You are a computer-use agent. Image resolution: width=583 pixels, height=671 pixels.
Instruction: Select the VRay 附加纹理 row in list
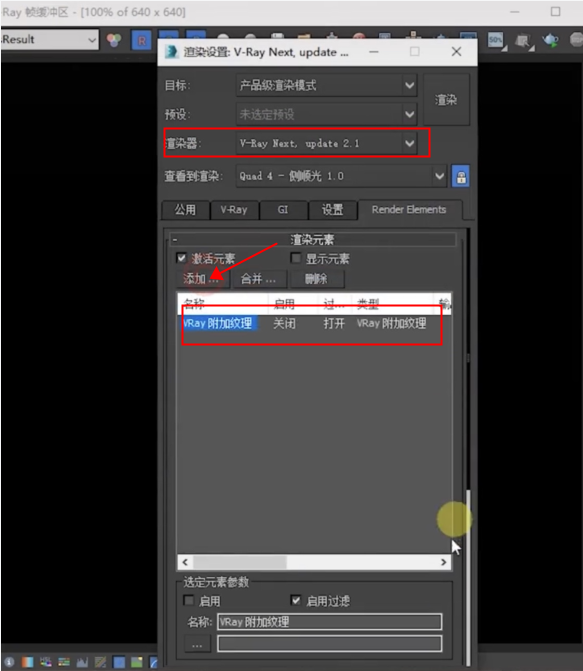315,324
